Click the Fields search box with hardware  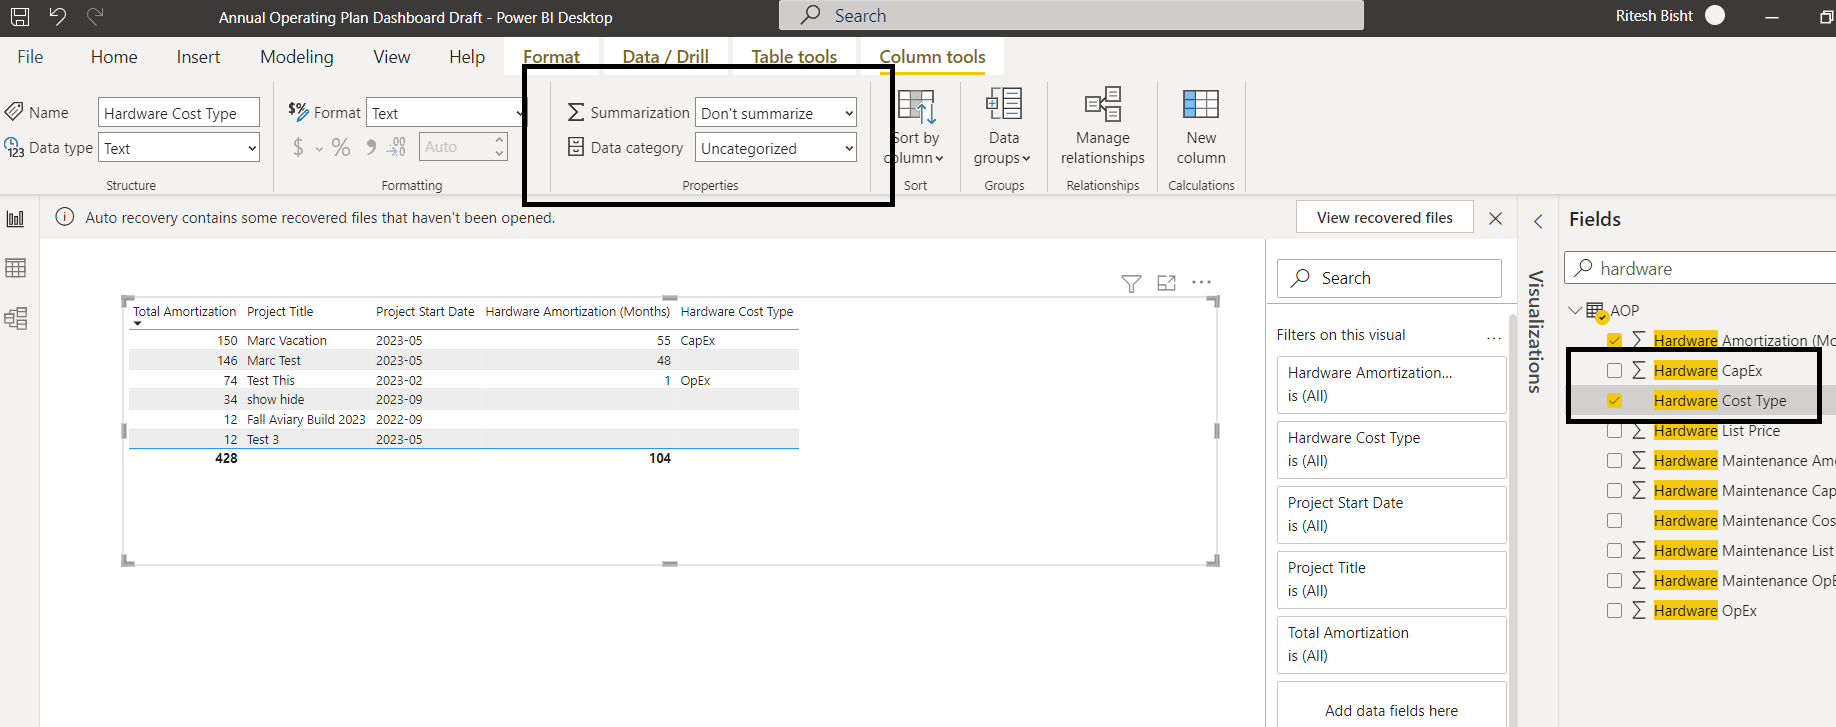1700,268
